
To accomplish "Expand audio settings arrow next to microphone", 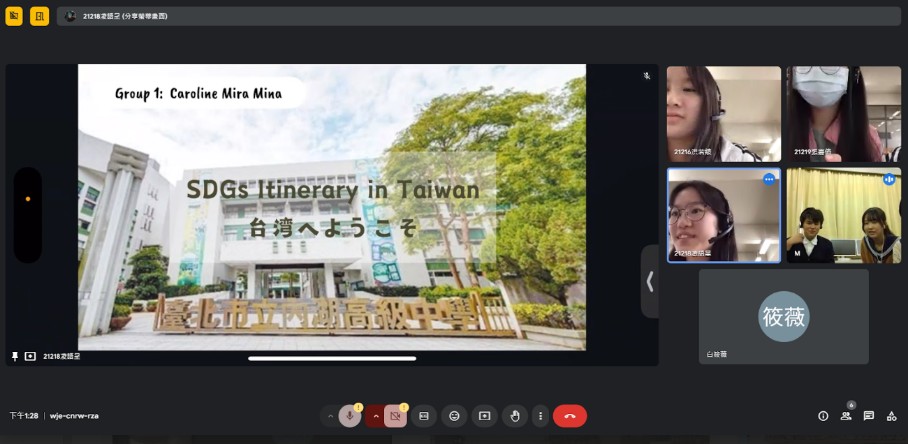I will pos(330,416).
